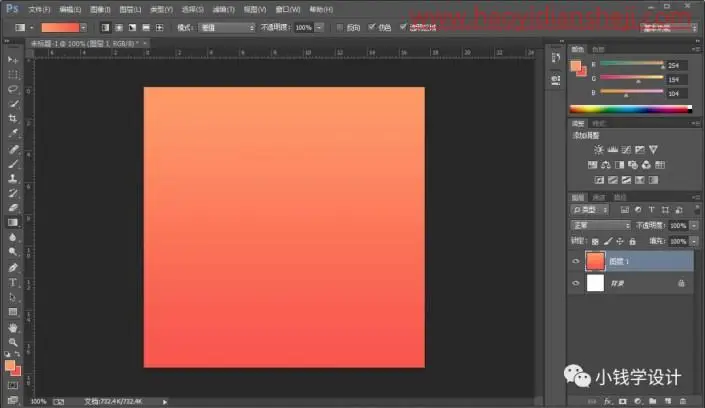Open gradient Mode (模式) dropdown
Image resolution: width=705 pixels, height=408 pixels.
227,28
